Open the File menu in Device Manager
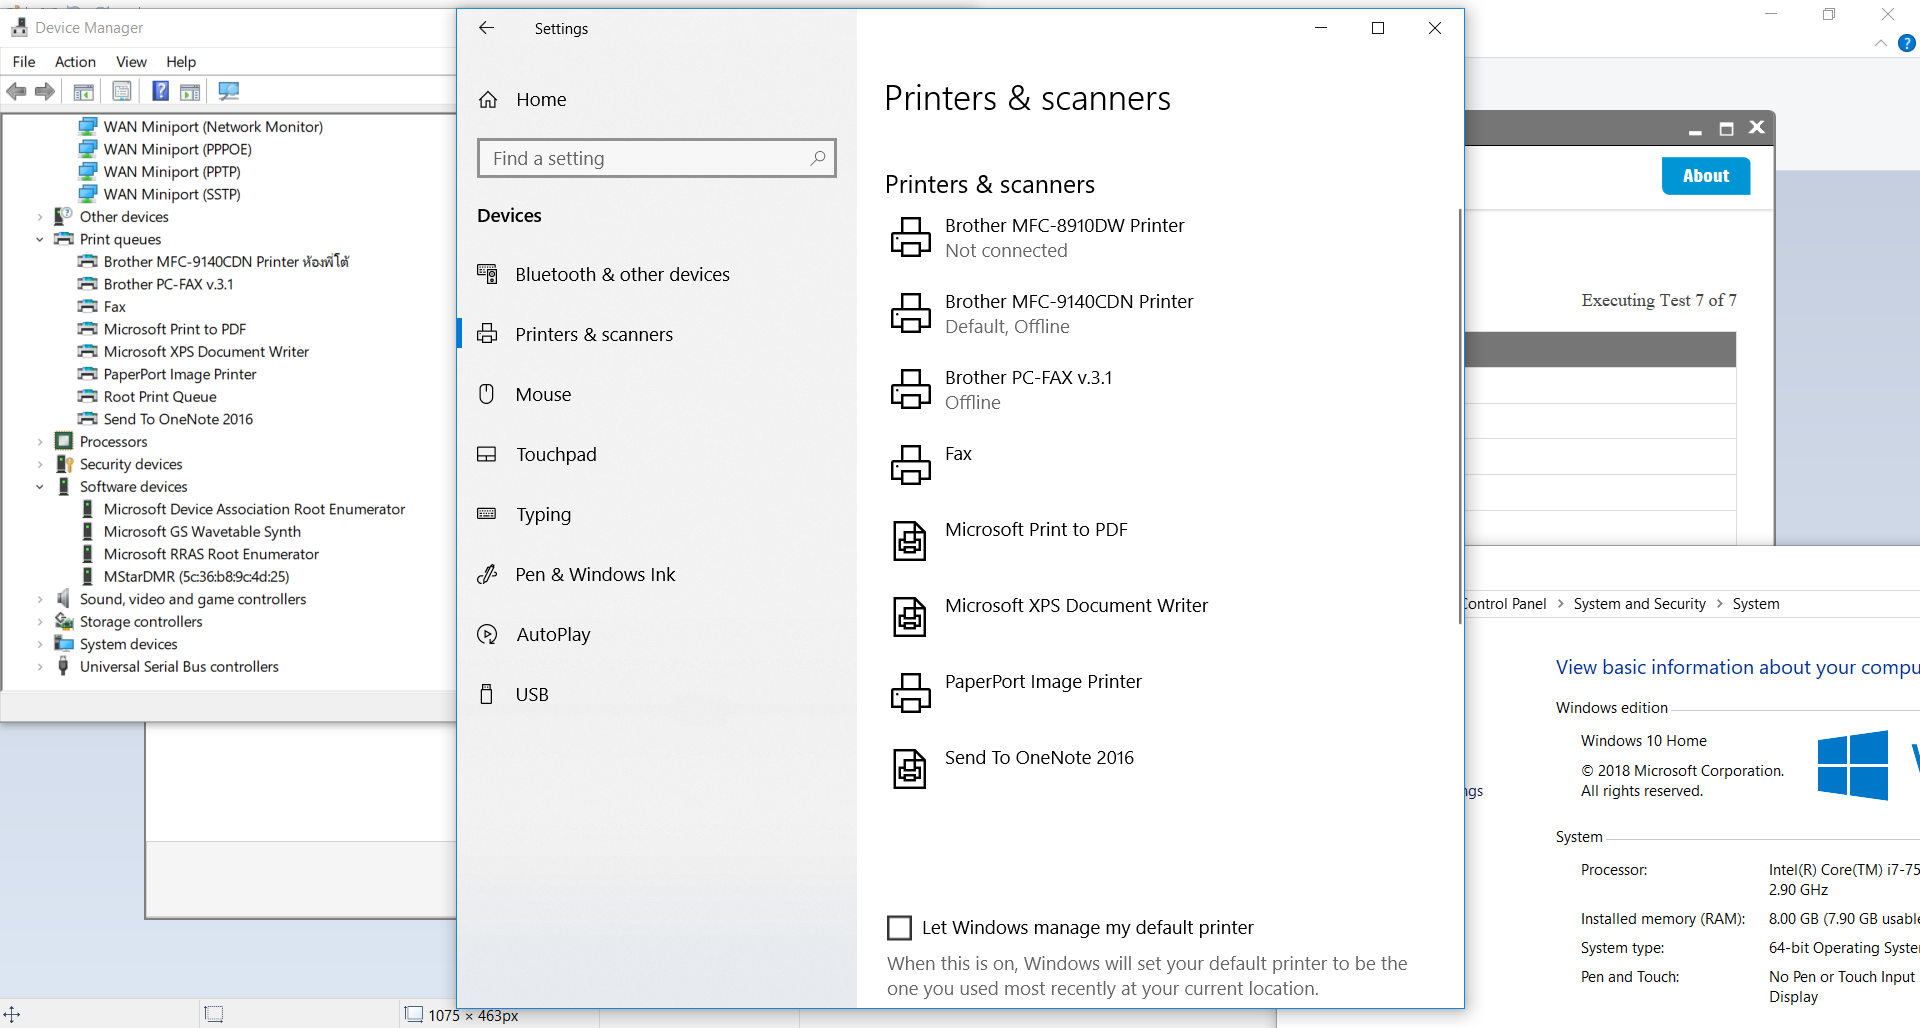 pyautogui.click(x=24, y=62)
